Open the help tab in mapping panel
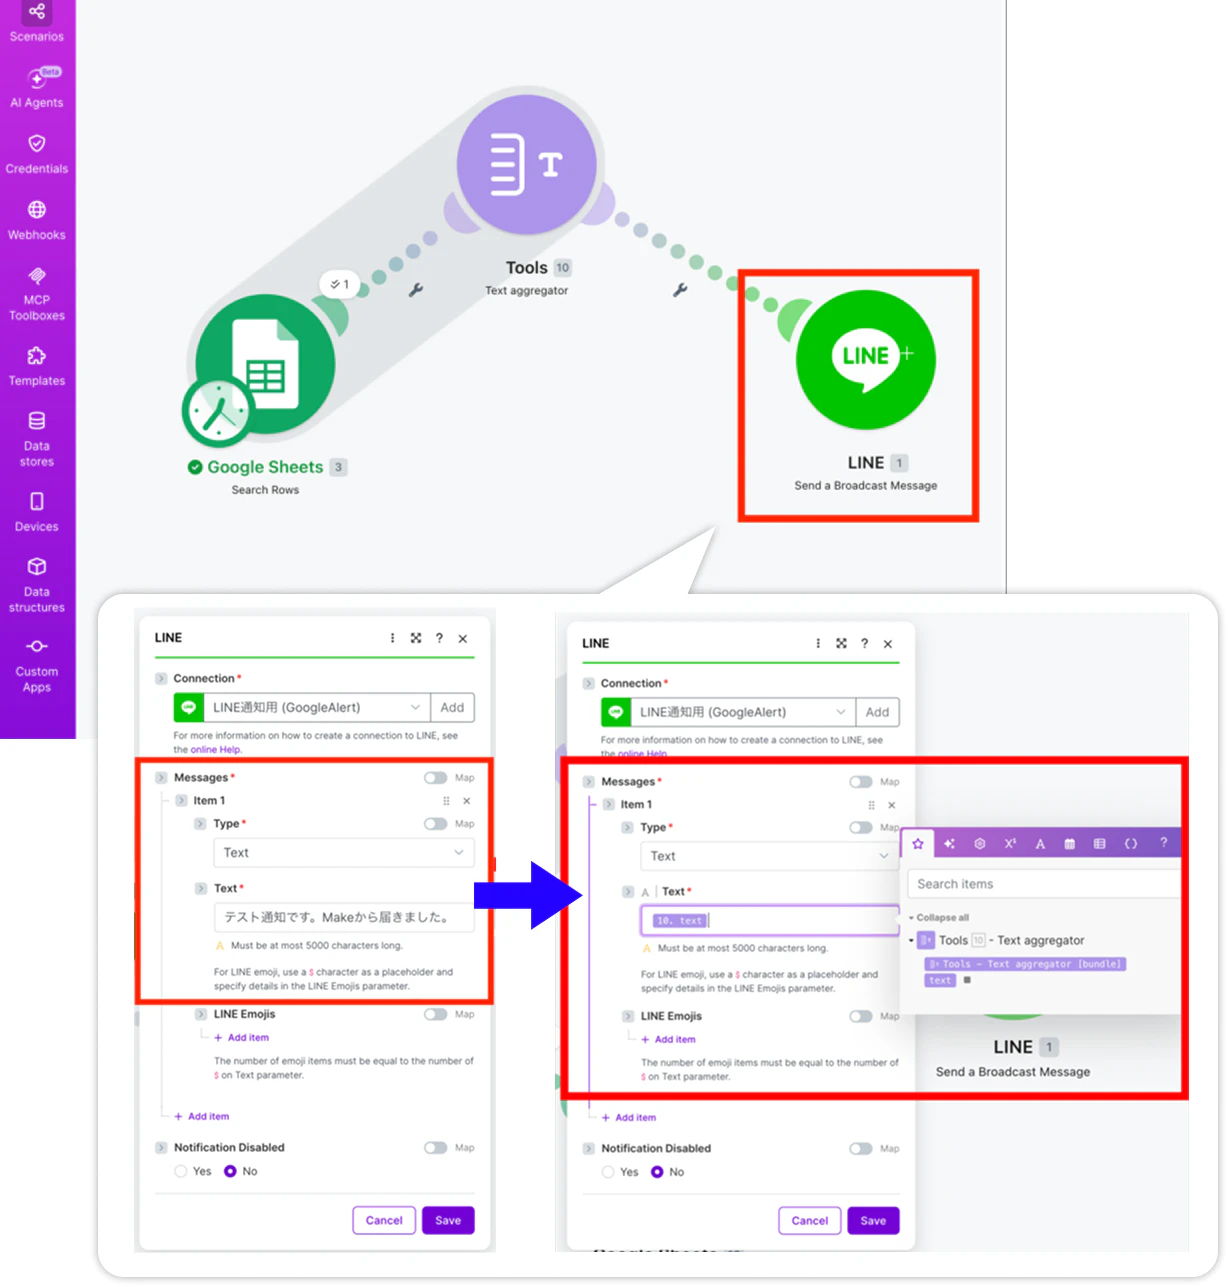Viewport: 1228px width, 1287px height. (1163, 843)
